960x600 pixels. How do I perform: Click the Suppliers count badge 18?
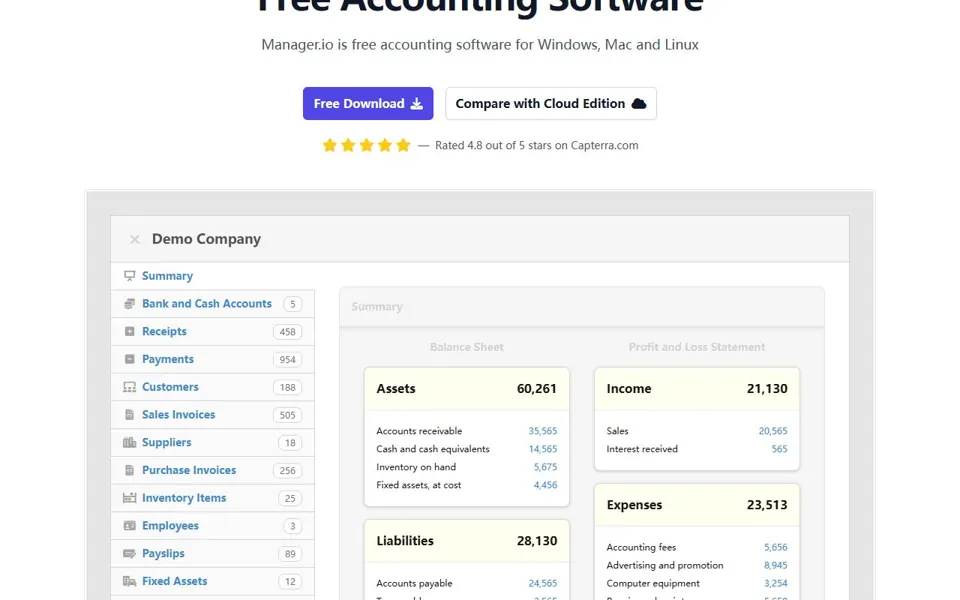point(290,443)
